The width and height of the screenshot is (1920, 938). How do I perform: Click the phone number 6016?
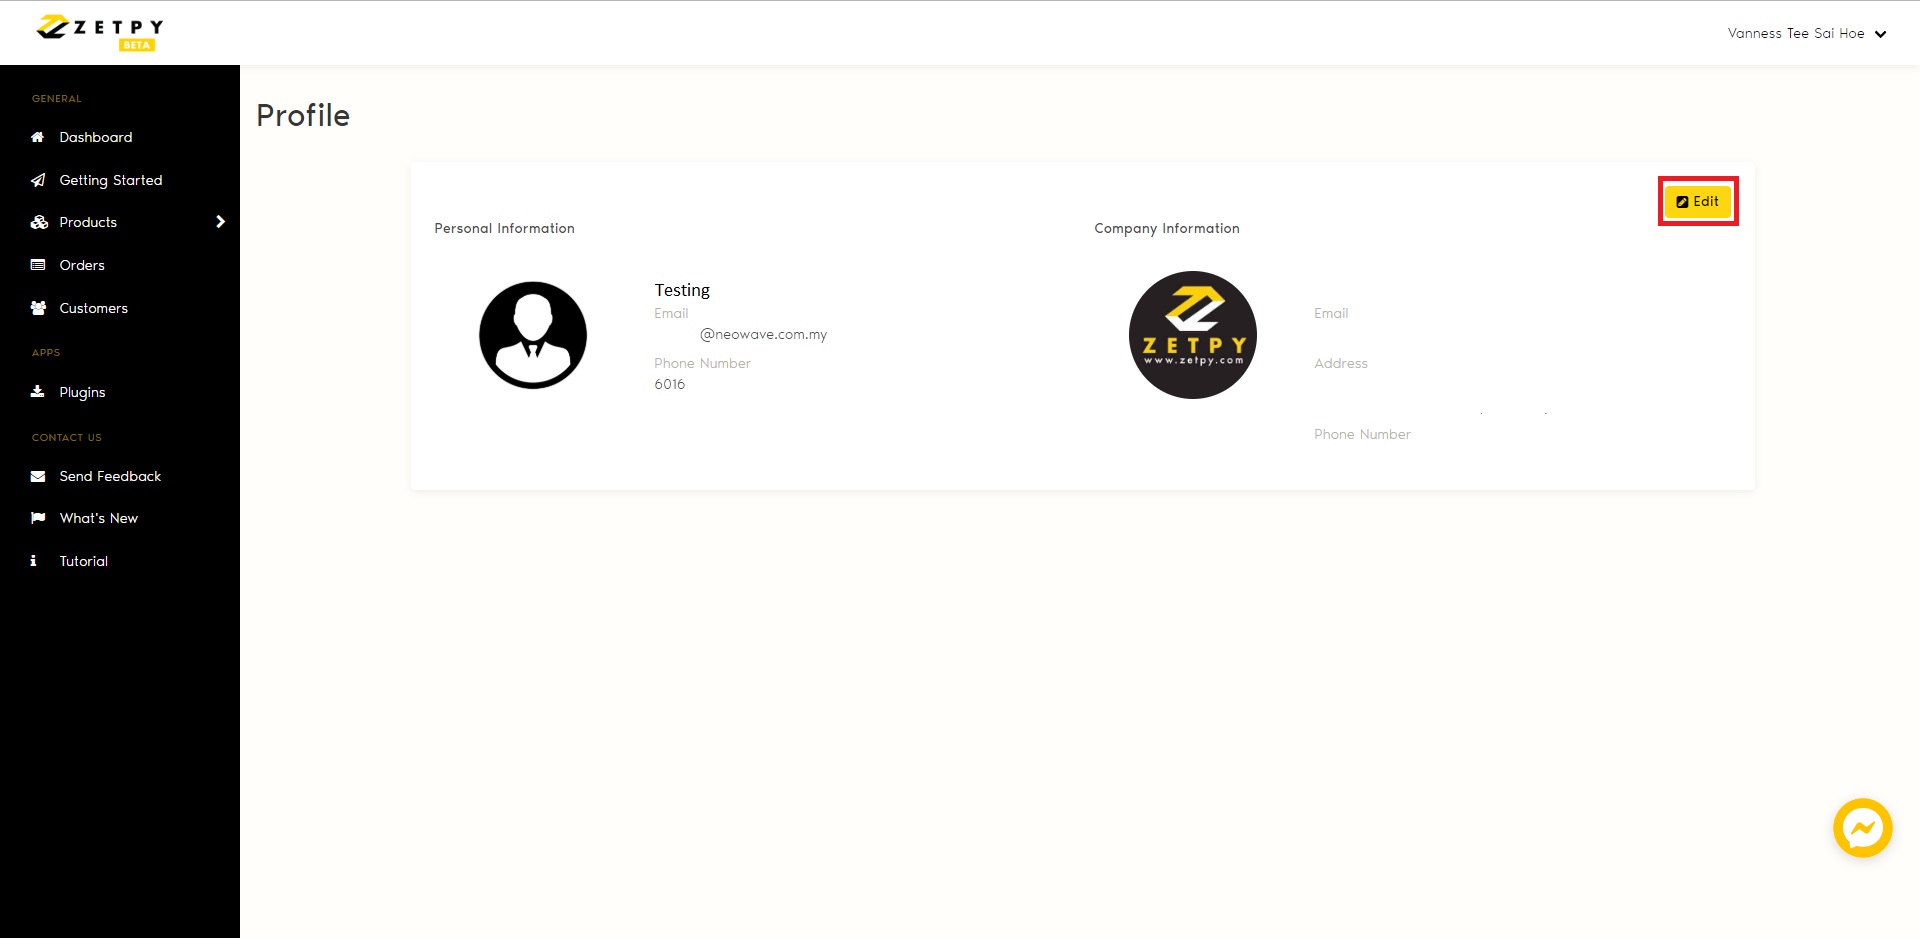(670, 384)
